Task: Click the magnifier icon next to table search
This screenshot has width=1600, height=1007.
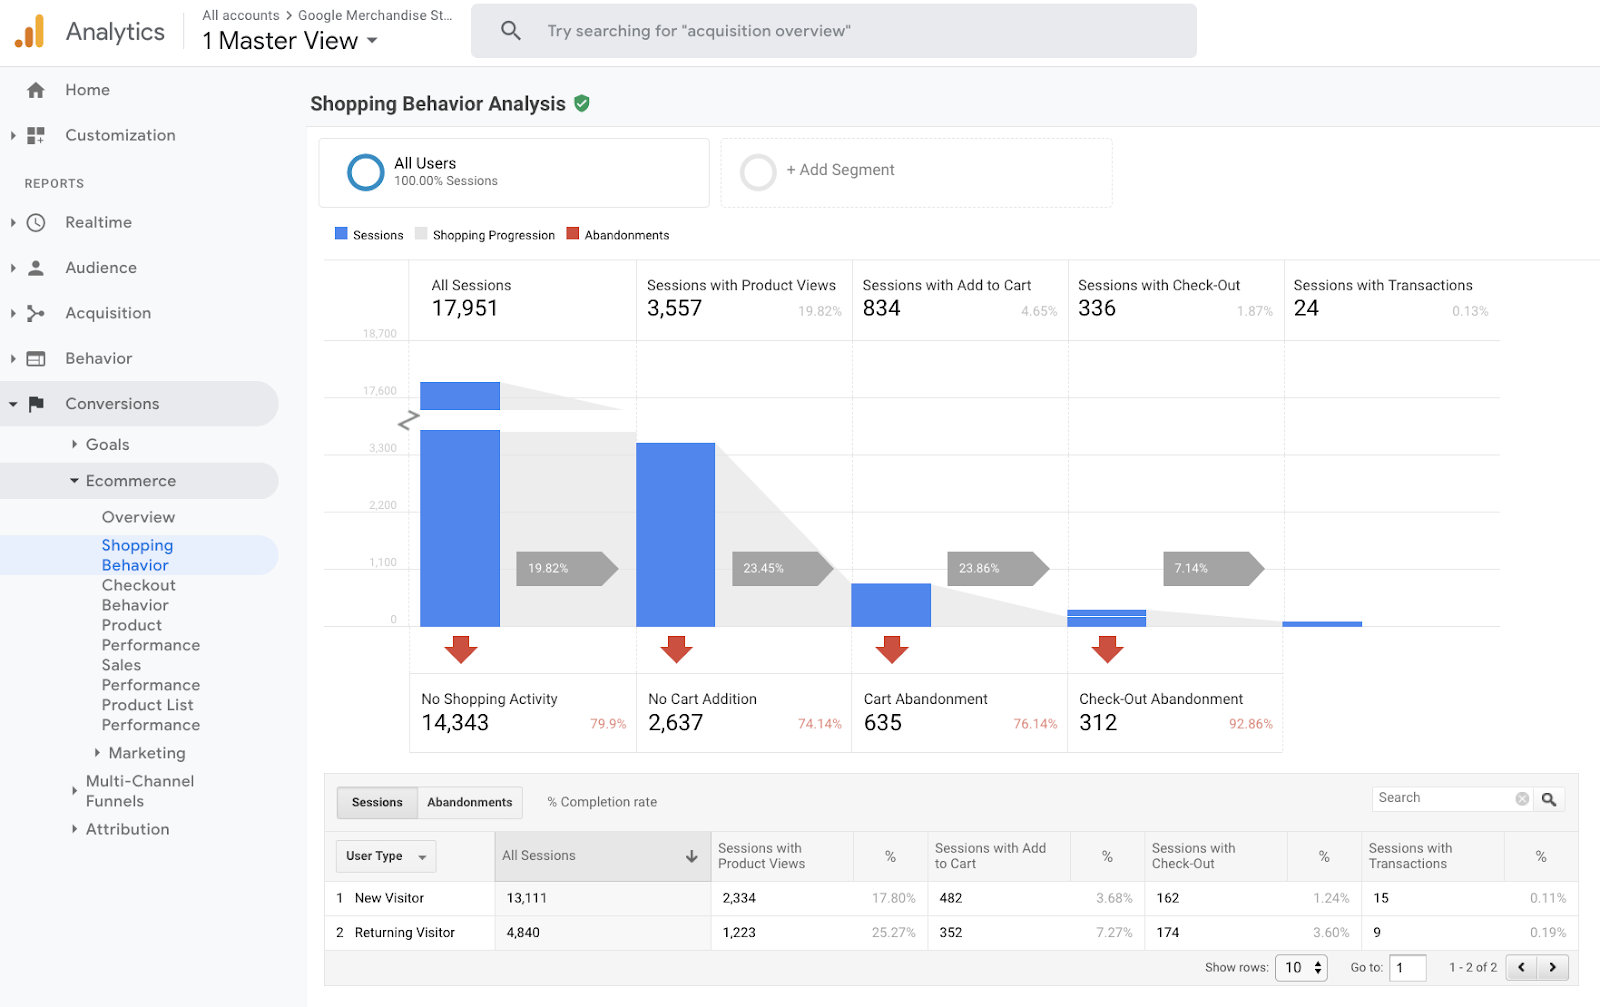Action: [x=1548, y=798]
